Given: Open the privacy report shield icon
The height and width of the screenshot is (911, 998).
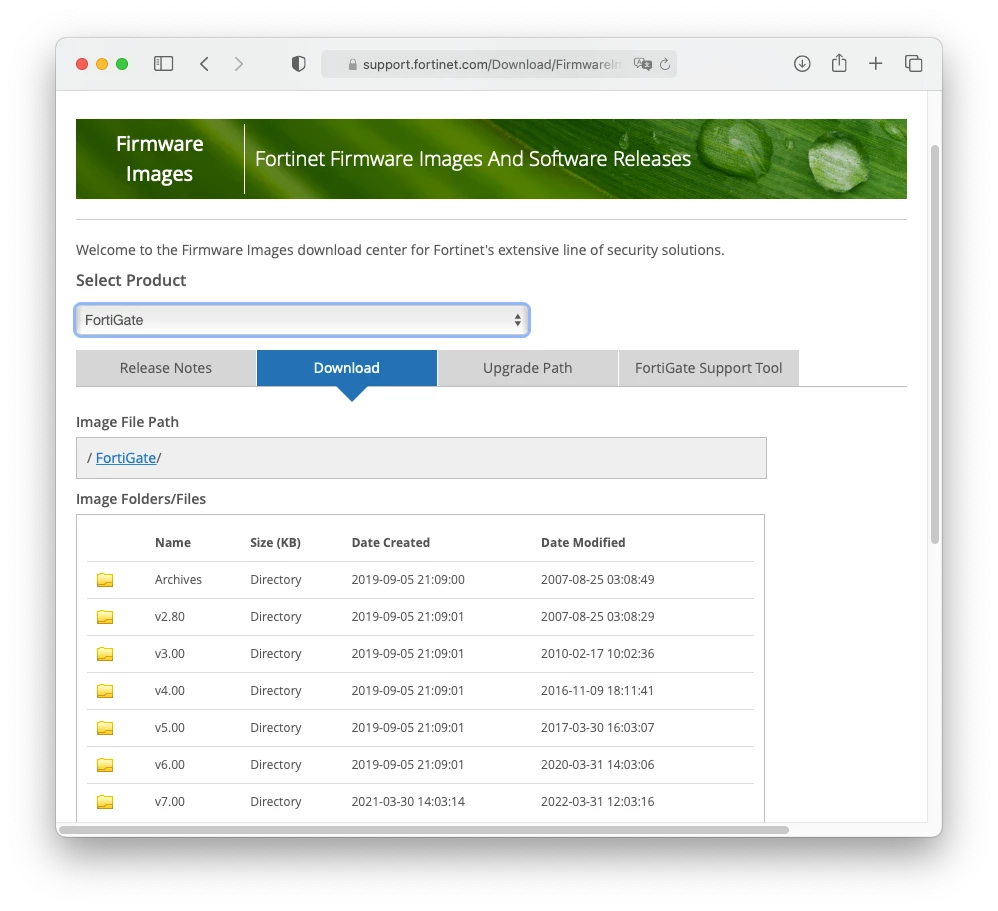Looking at the screenshot, I should coord(299,64).
